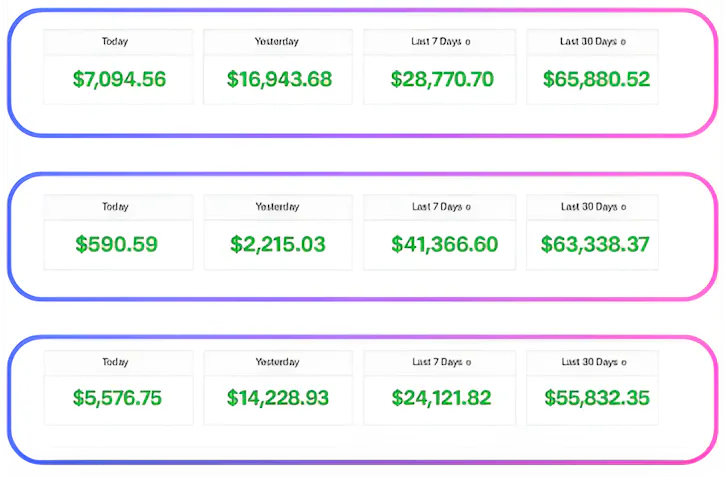The height and width of the screenshot is (477, 725).
Task: Open the $65,880.52 earnings total
Action: (595, 79)
